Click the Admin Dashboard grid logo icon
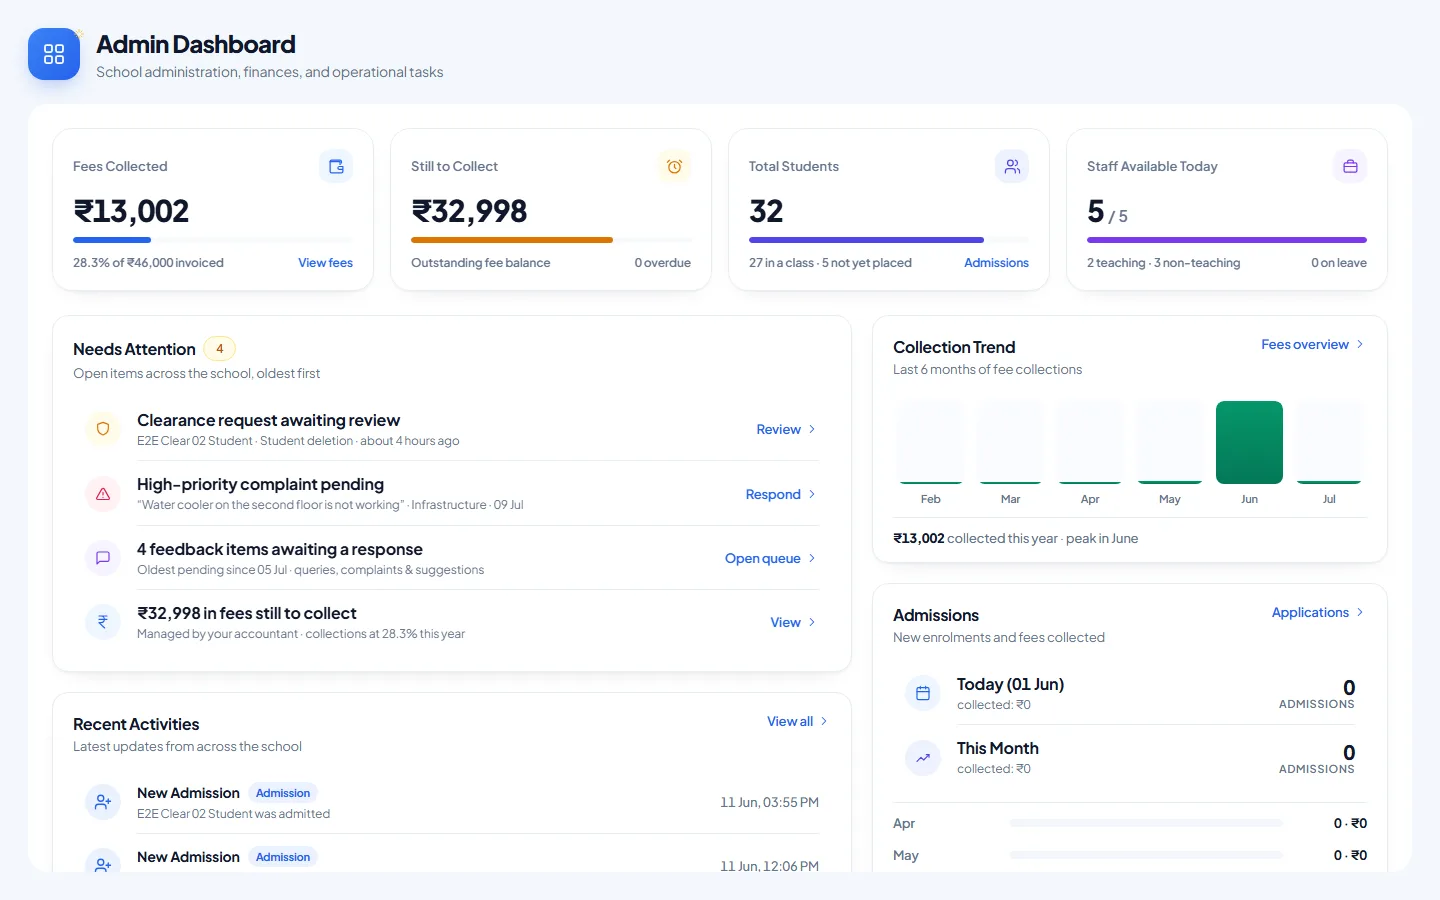The width and height of the screenshot is (1440, 900). [x=54, y=54]
